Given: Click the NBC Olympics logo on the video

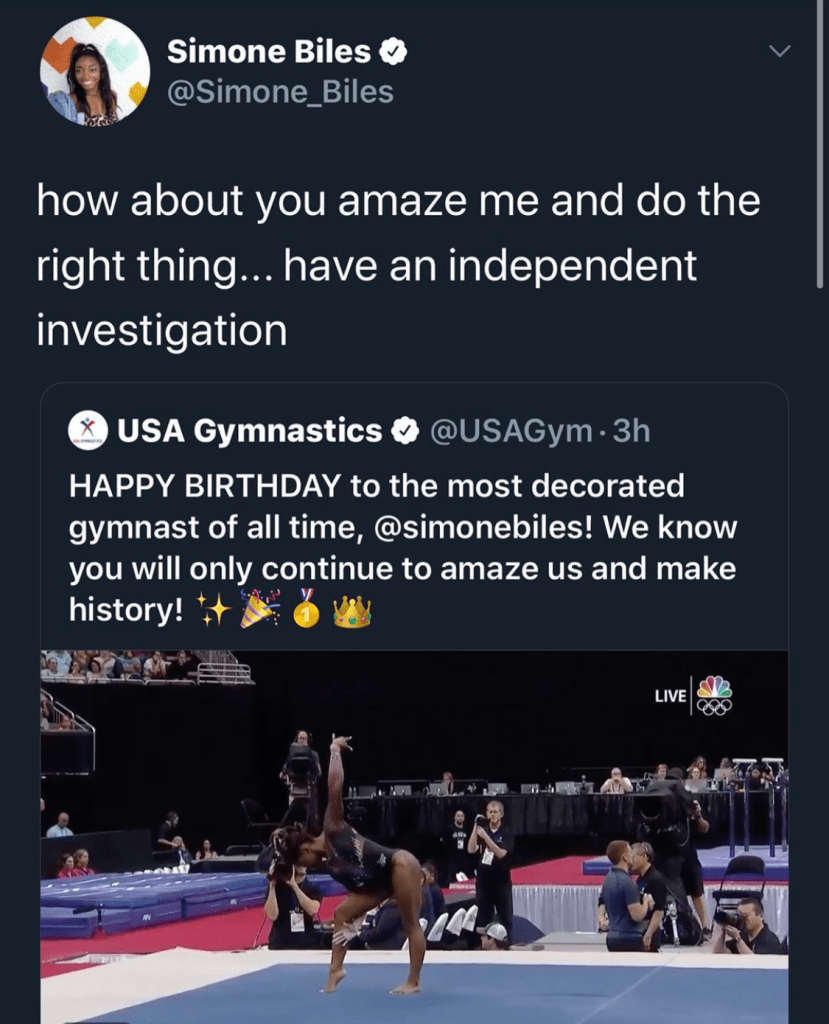Looking at the screenshot, I should 714,695.
